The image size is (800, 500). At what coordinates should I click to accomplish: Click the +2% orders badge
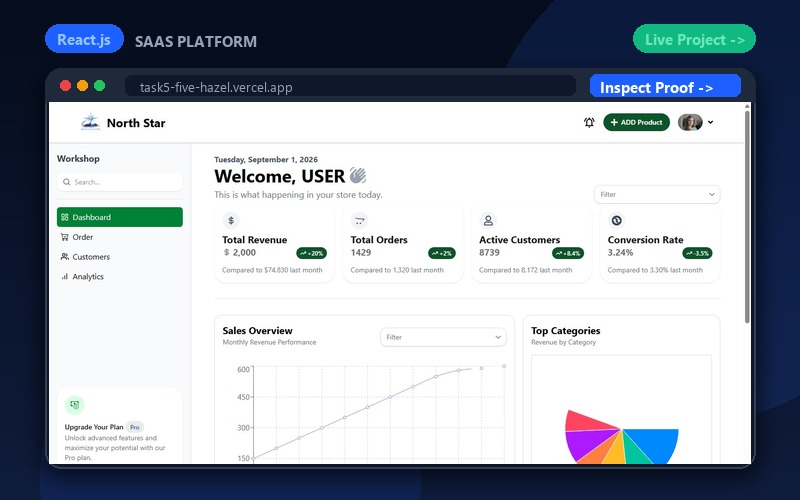click(442, 253)
